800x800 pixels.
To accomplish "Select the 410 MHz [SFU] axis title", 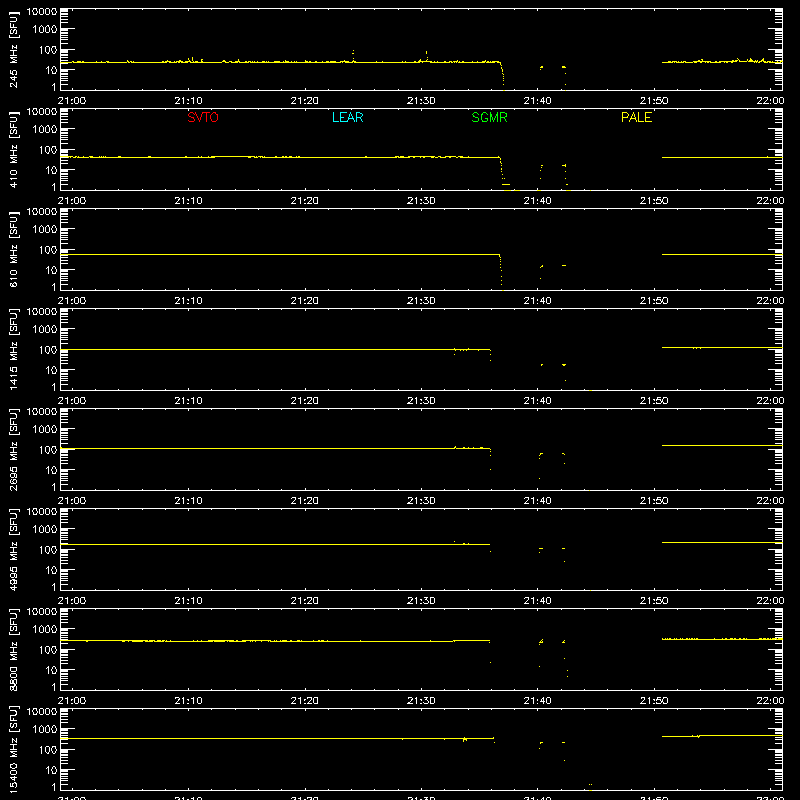I will click(14, 149).
